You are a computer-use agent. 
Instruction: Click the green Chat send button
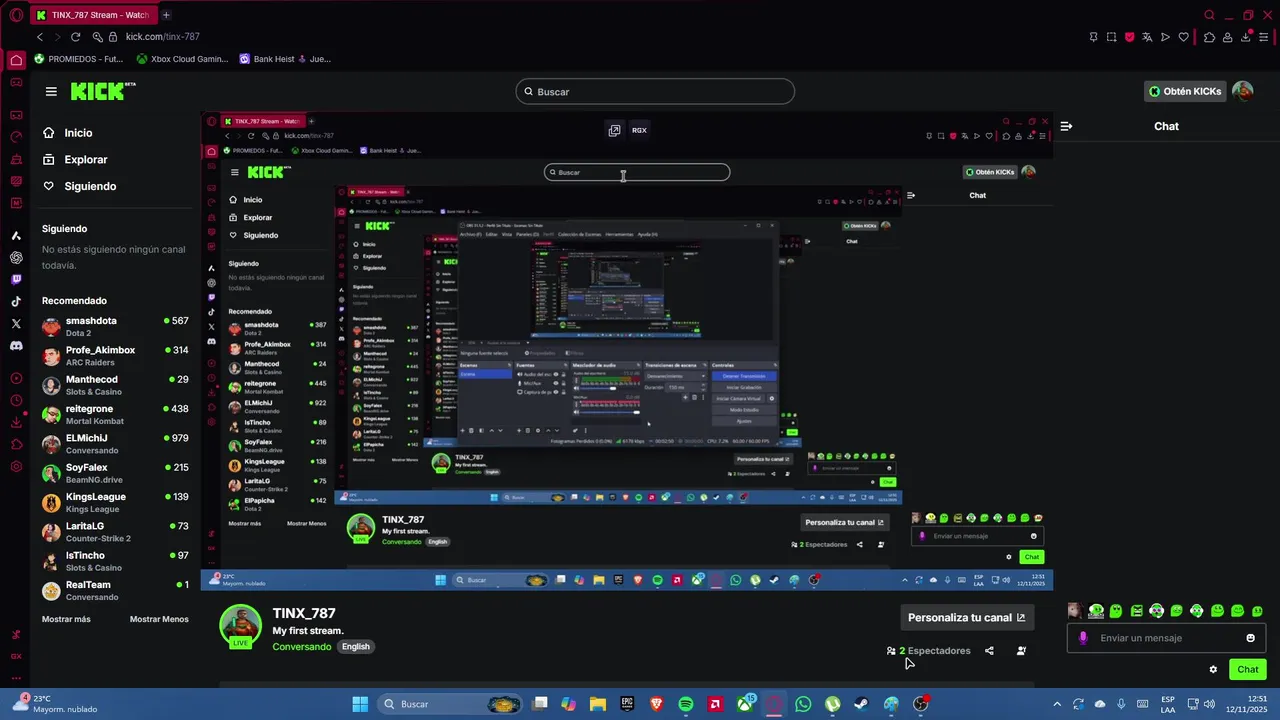point(1248,670)
